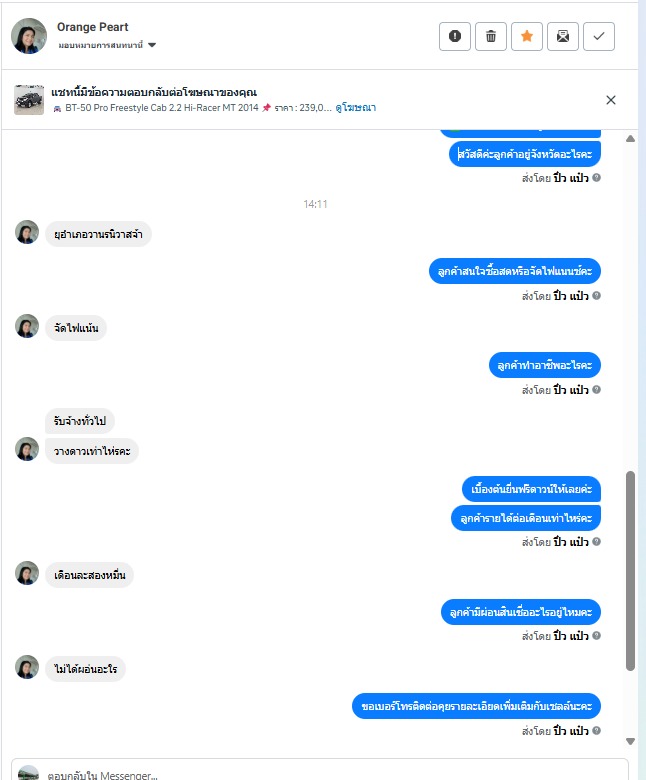The width and height of the screenshot is (646, 780).
Task: Delete conversation using trash icon
Action: pyautogui.click(x=490, y=36)
